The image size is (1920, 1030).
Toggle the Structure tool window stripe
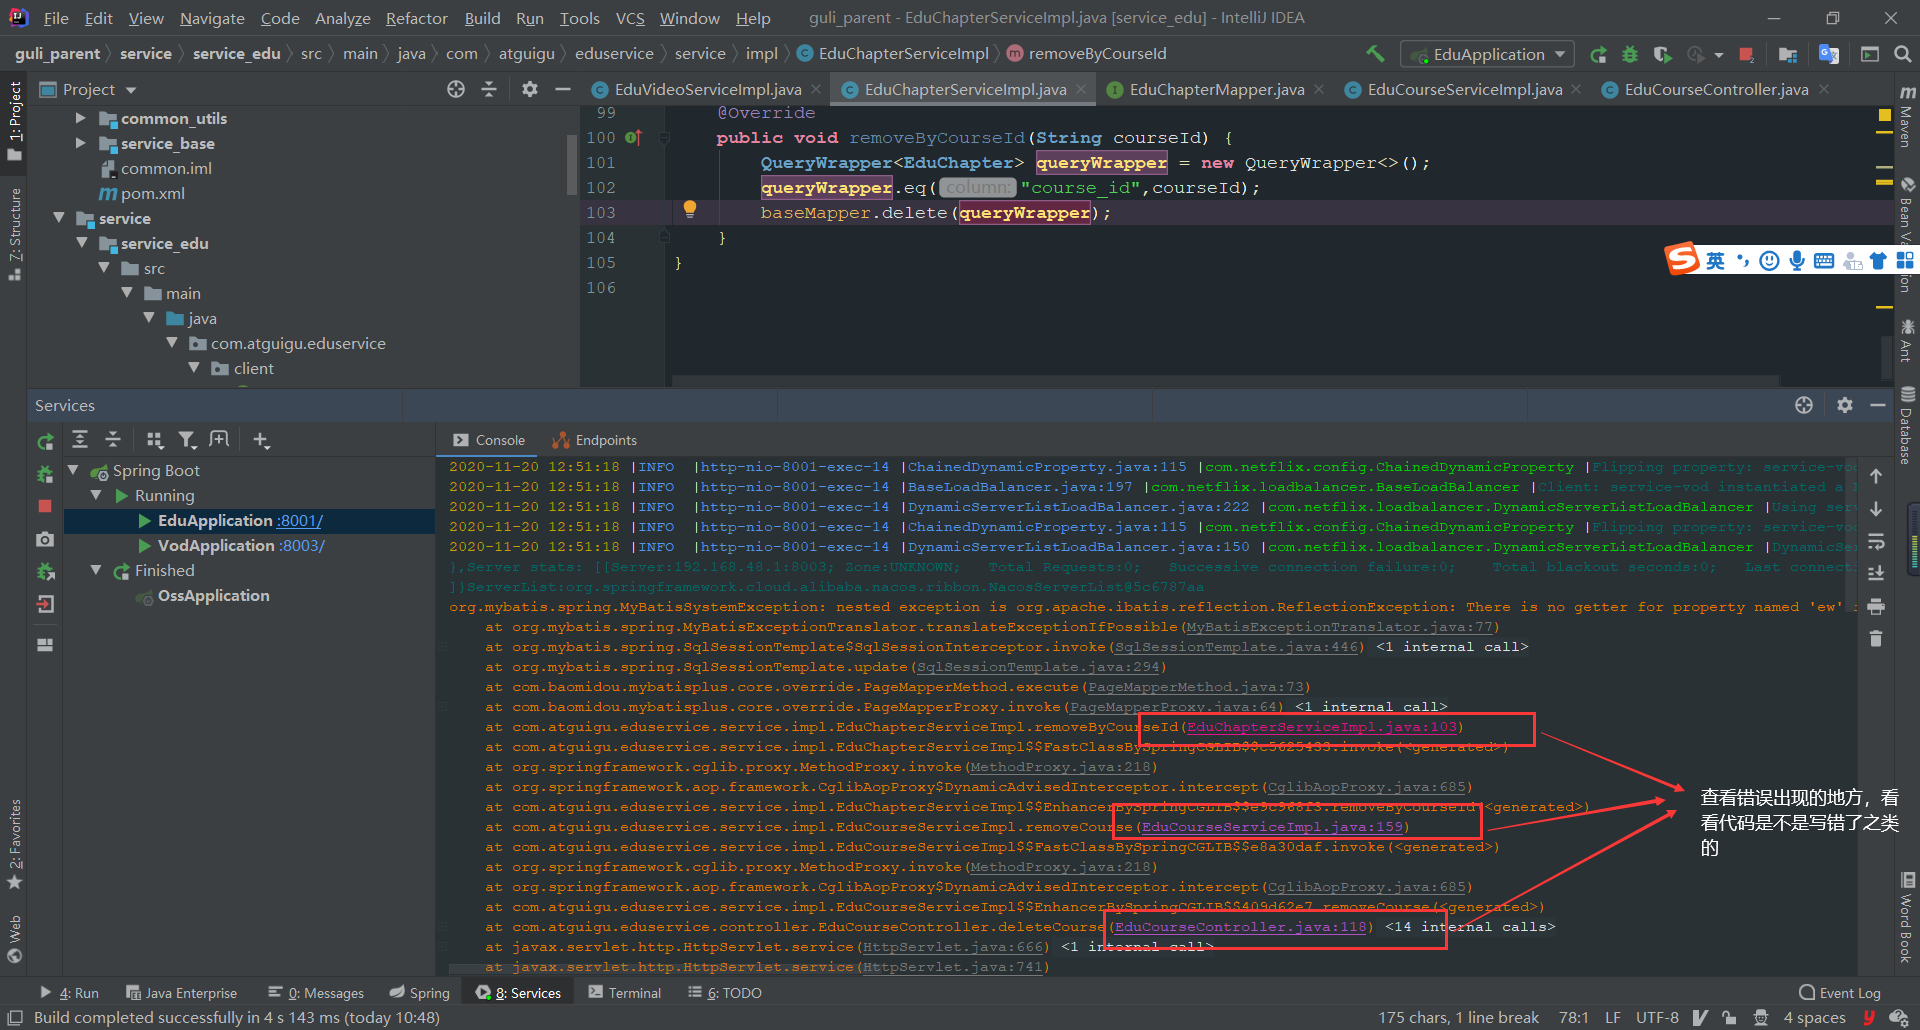(14, 233)
